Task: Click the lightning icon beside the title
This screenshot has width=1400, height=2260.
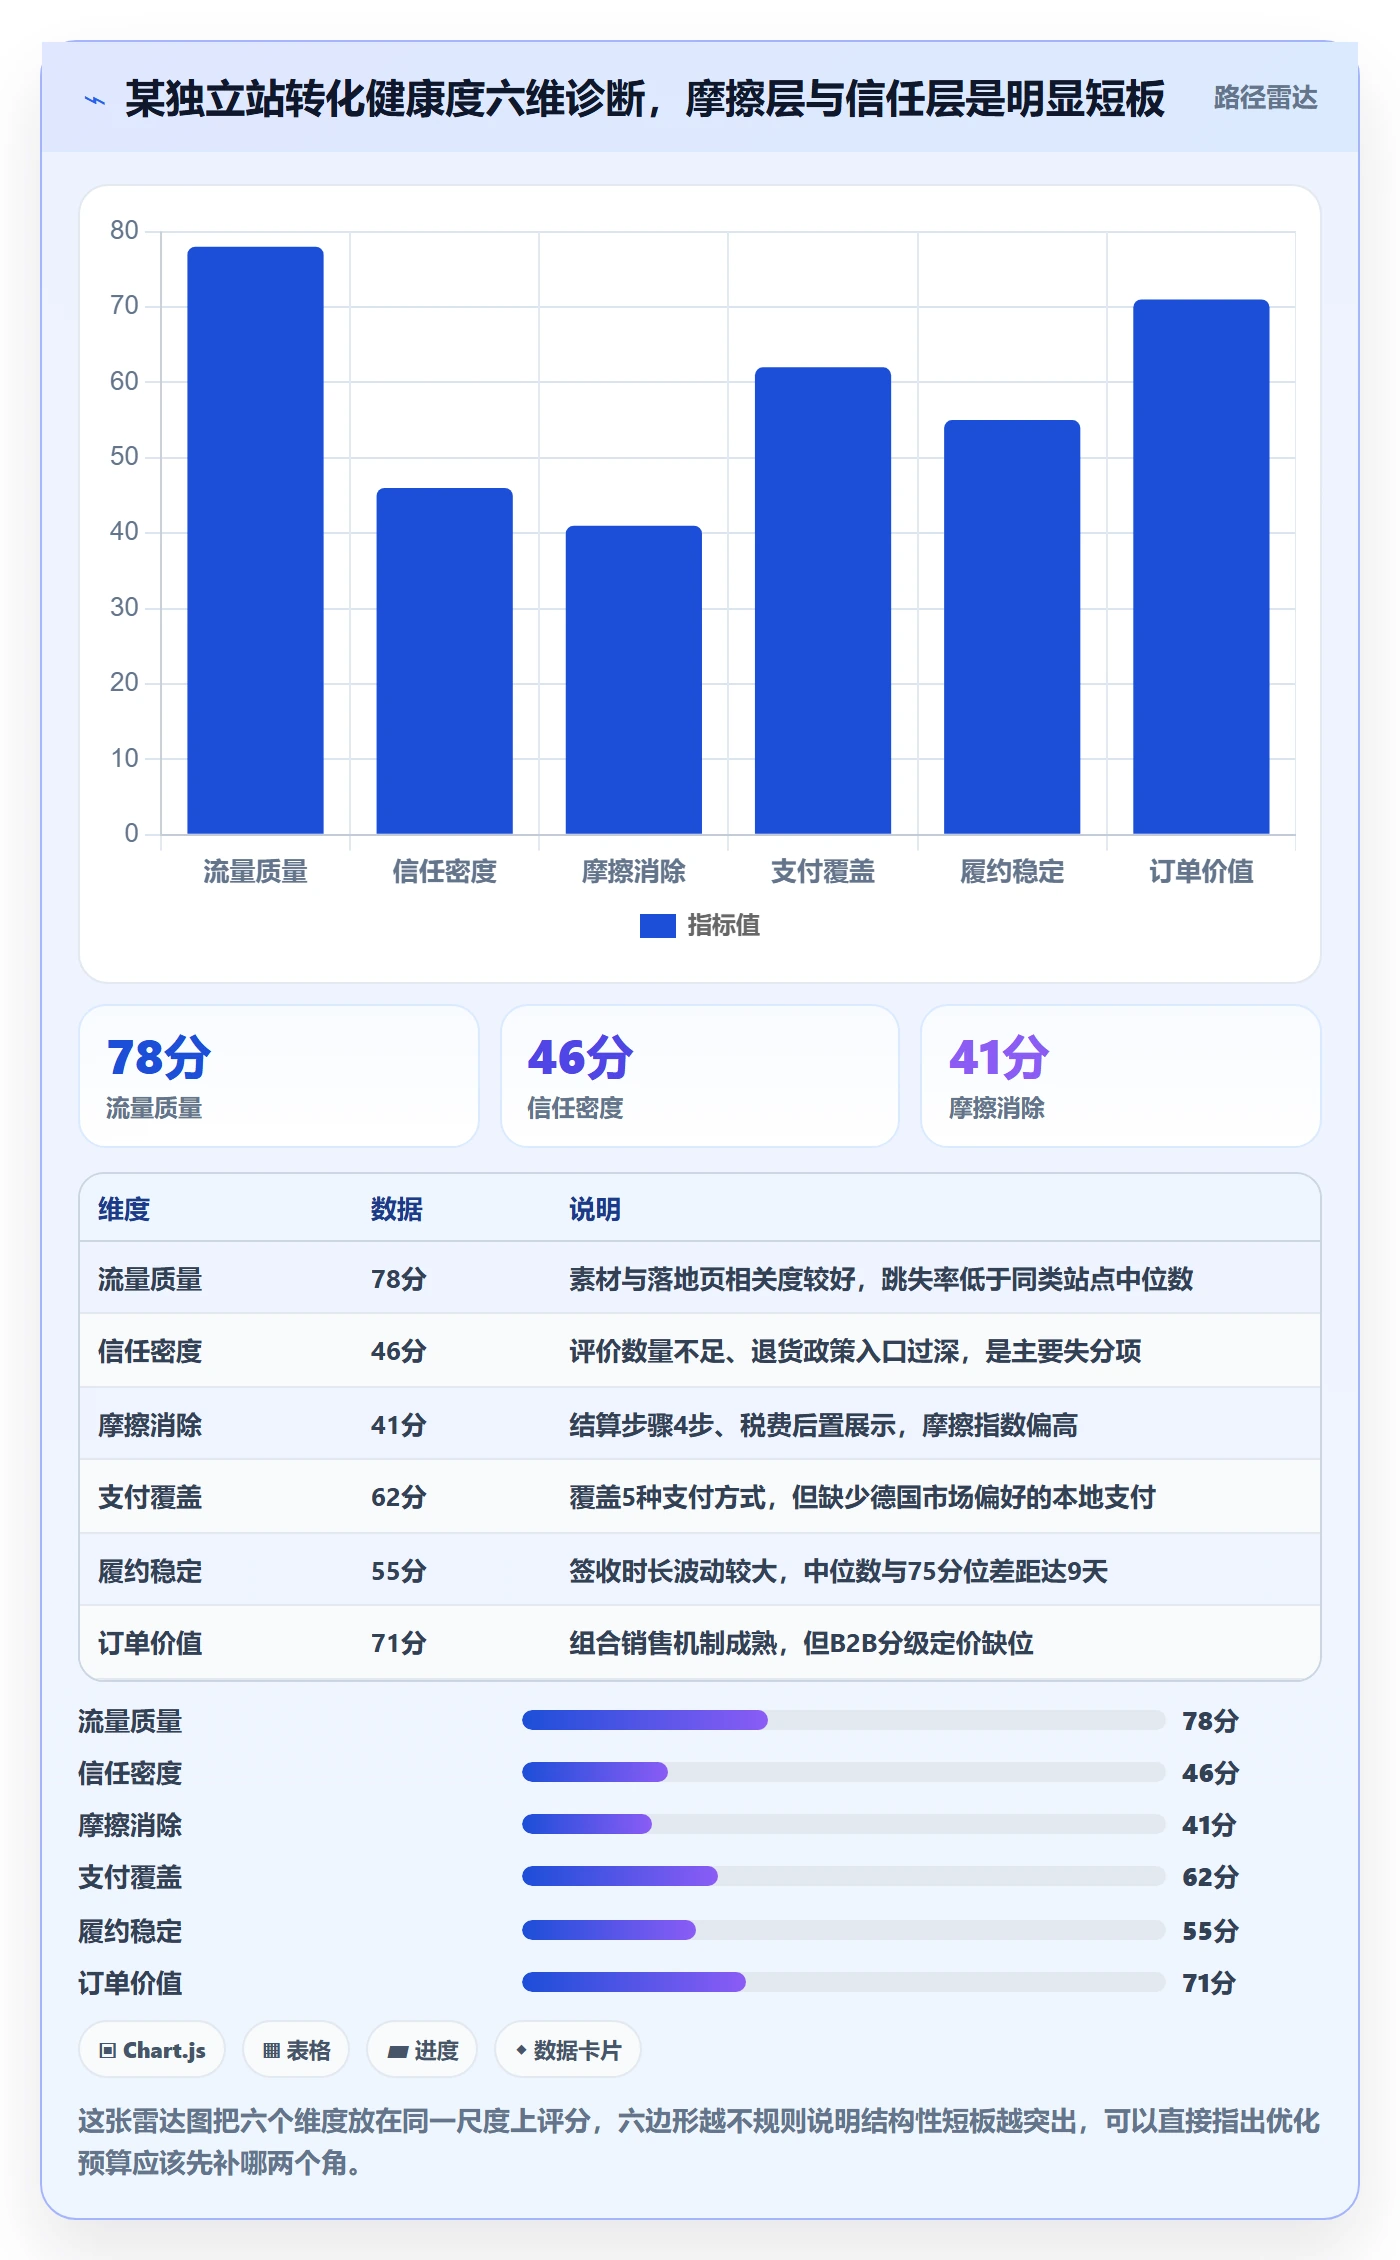Action: click(x=95, y=100)
